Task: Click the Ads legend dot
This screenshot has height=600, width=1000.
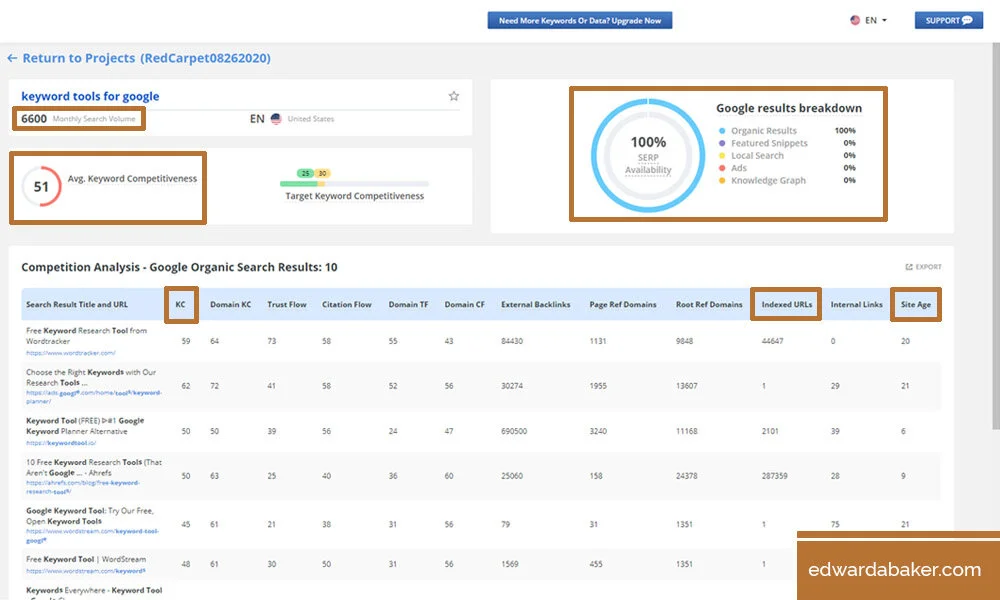Action: pyautogui.click(x=722, y=168)
